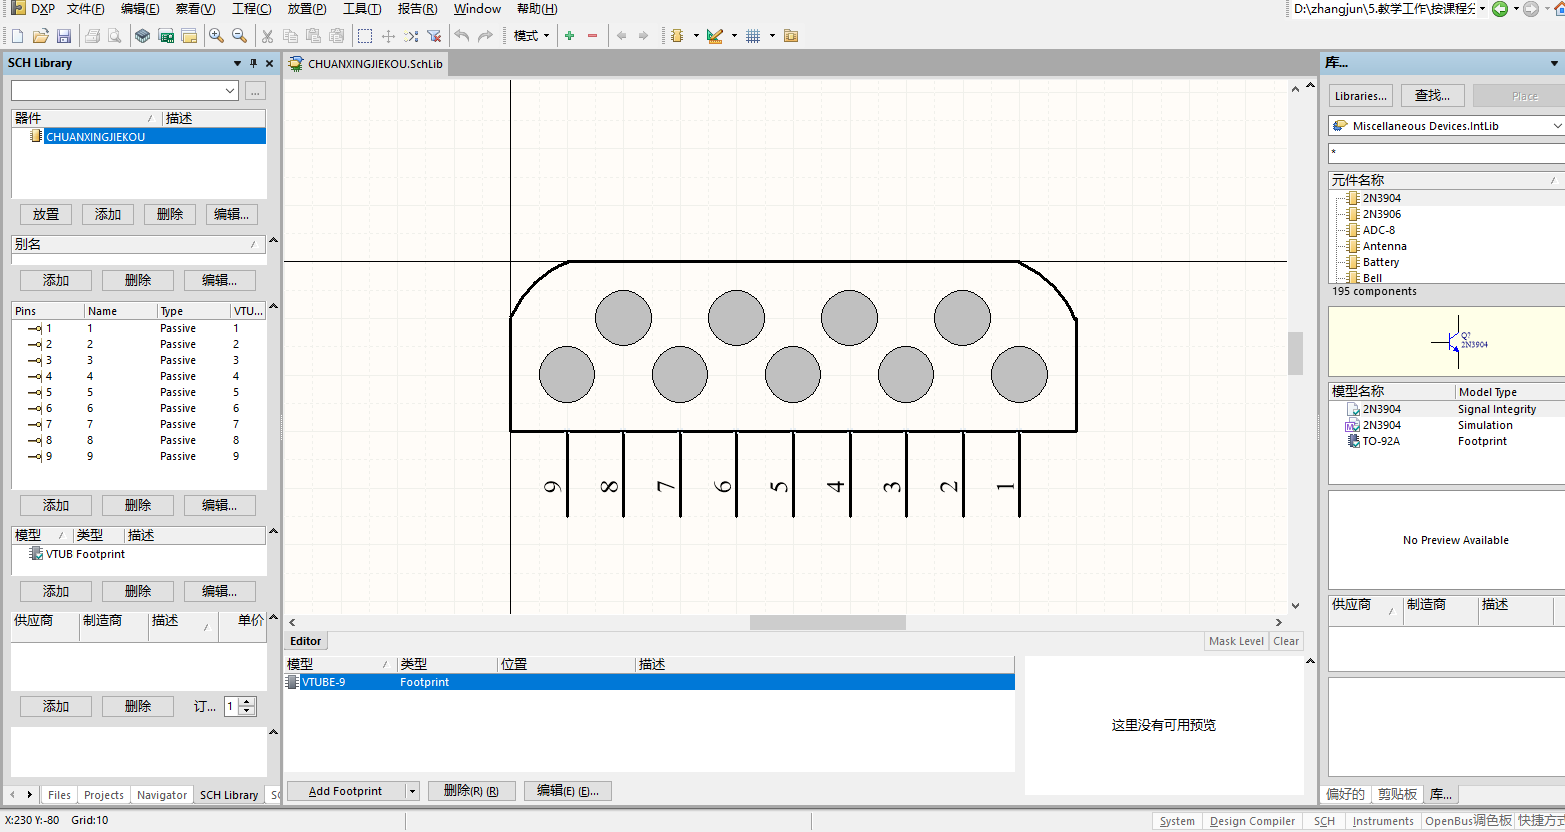Click the green plus add mode icon
The image size is (1565, 832).
click(569, 36)
